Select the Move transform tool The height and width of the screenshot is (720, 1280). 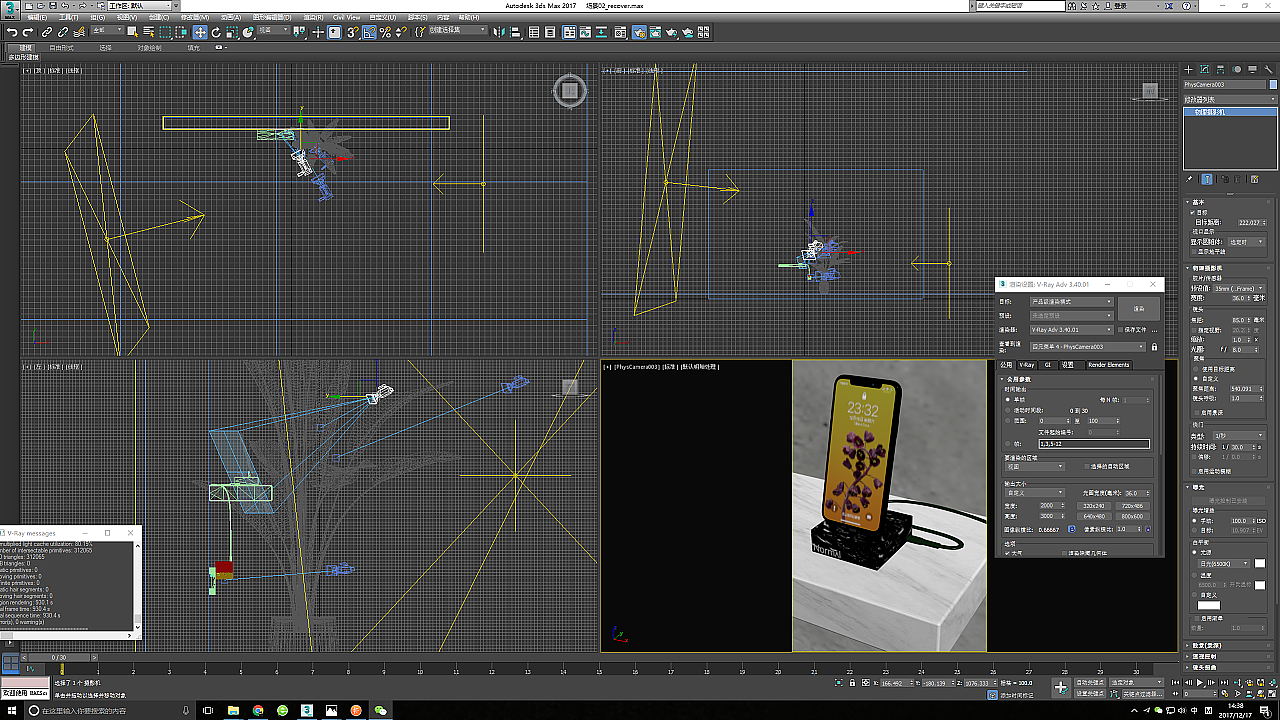(x=200, y=33)
